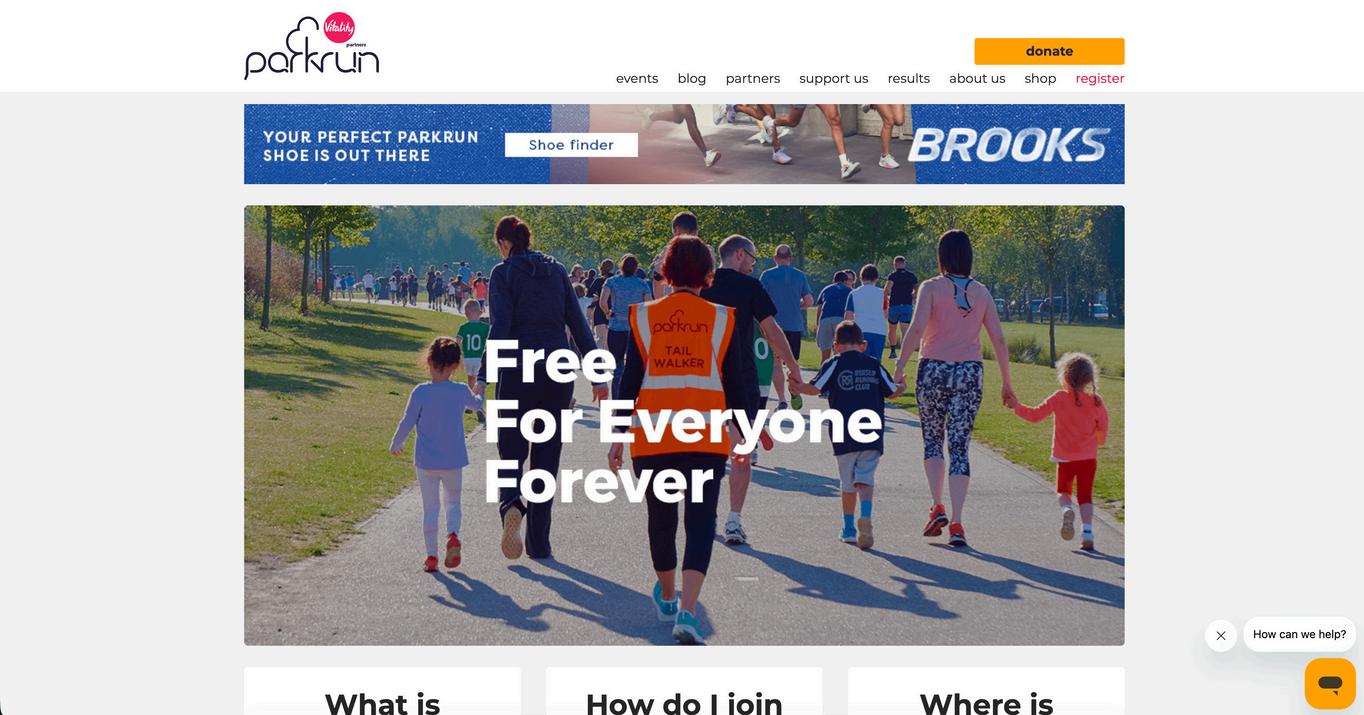The height and width of the screenshot is (715, 1364).
Task: Click the Vitality partner badge
Action: click(340, 28)
